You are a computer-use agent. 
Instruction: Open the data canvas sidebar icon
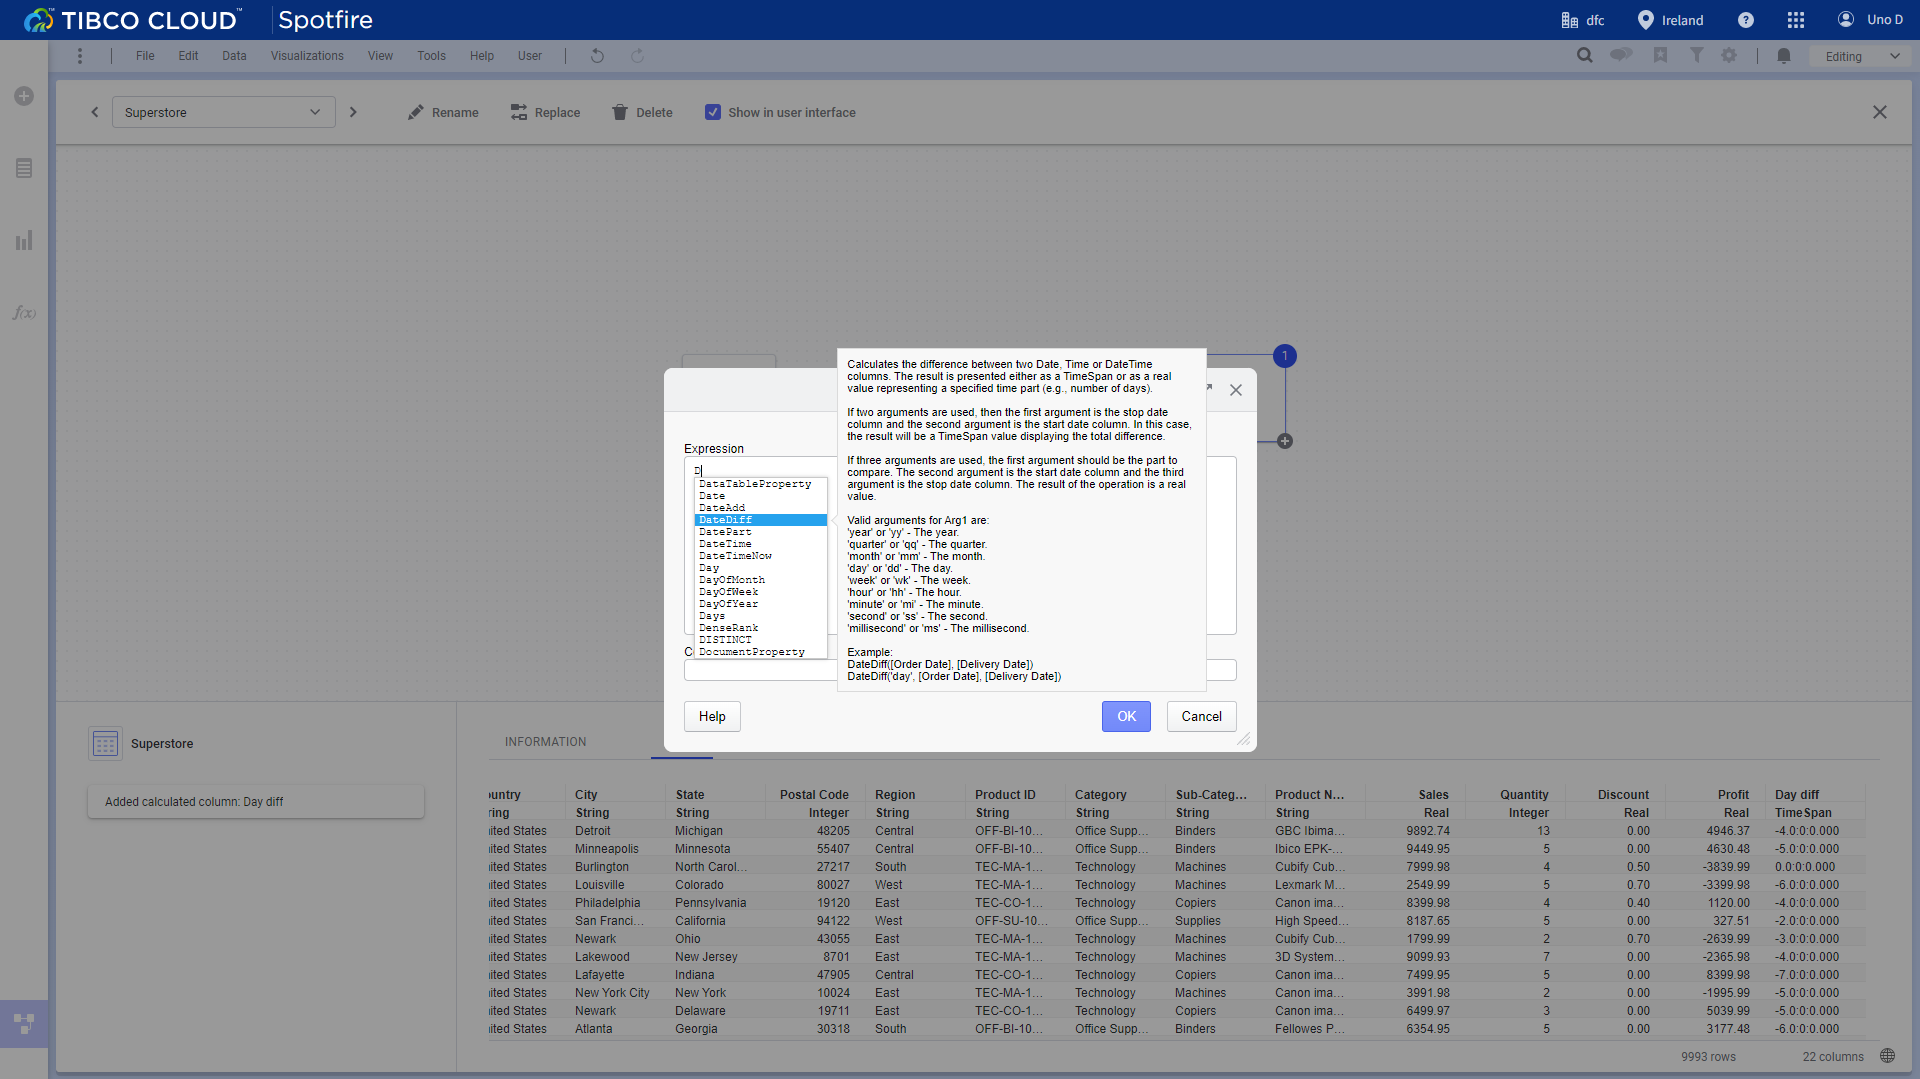[24, 1024]
